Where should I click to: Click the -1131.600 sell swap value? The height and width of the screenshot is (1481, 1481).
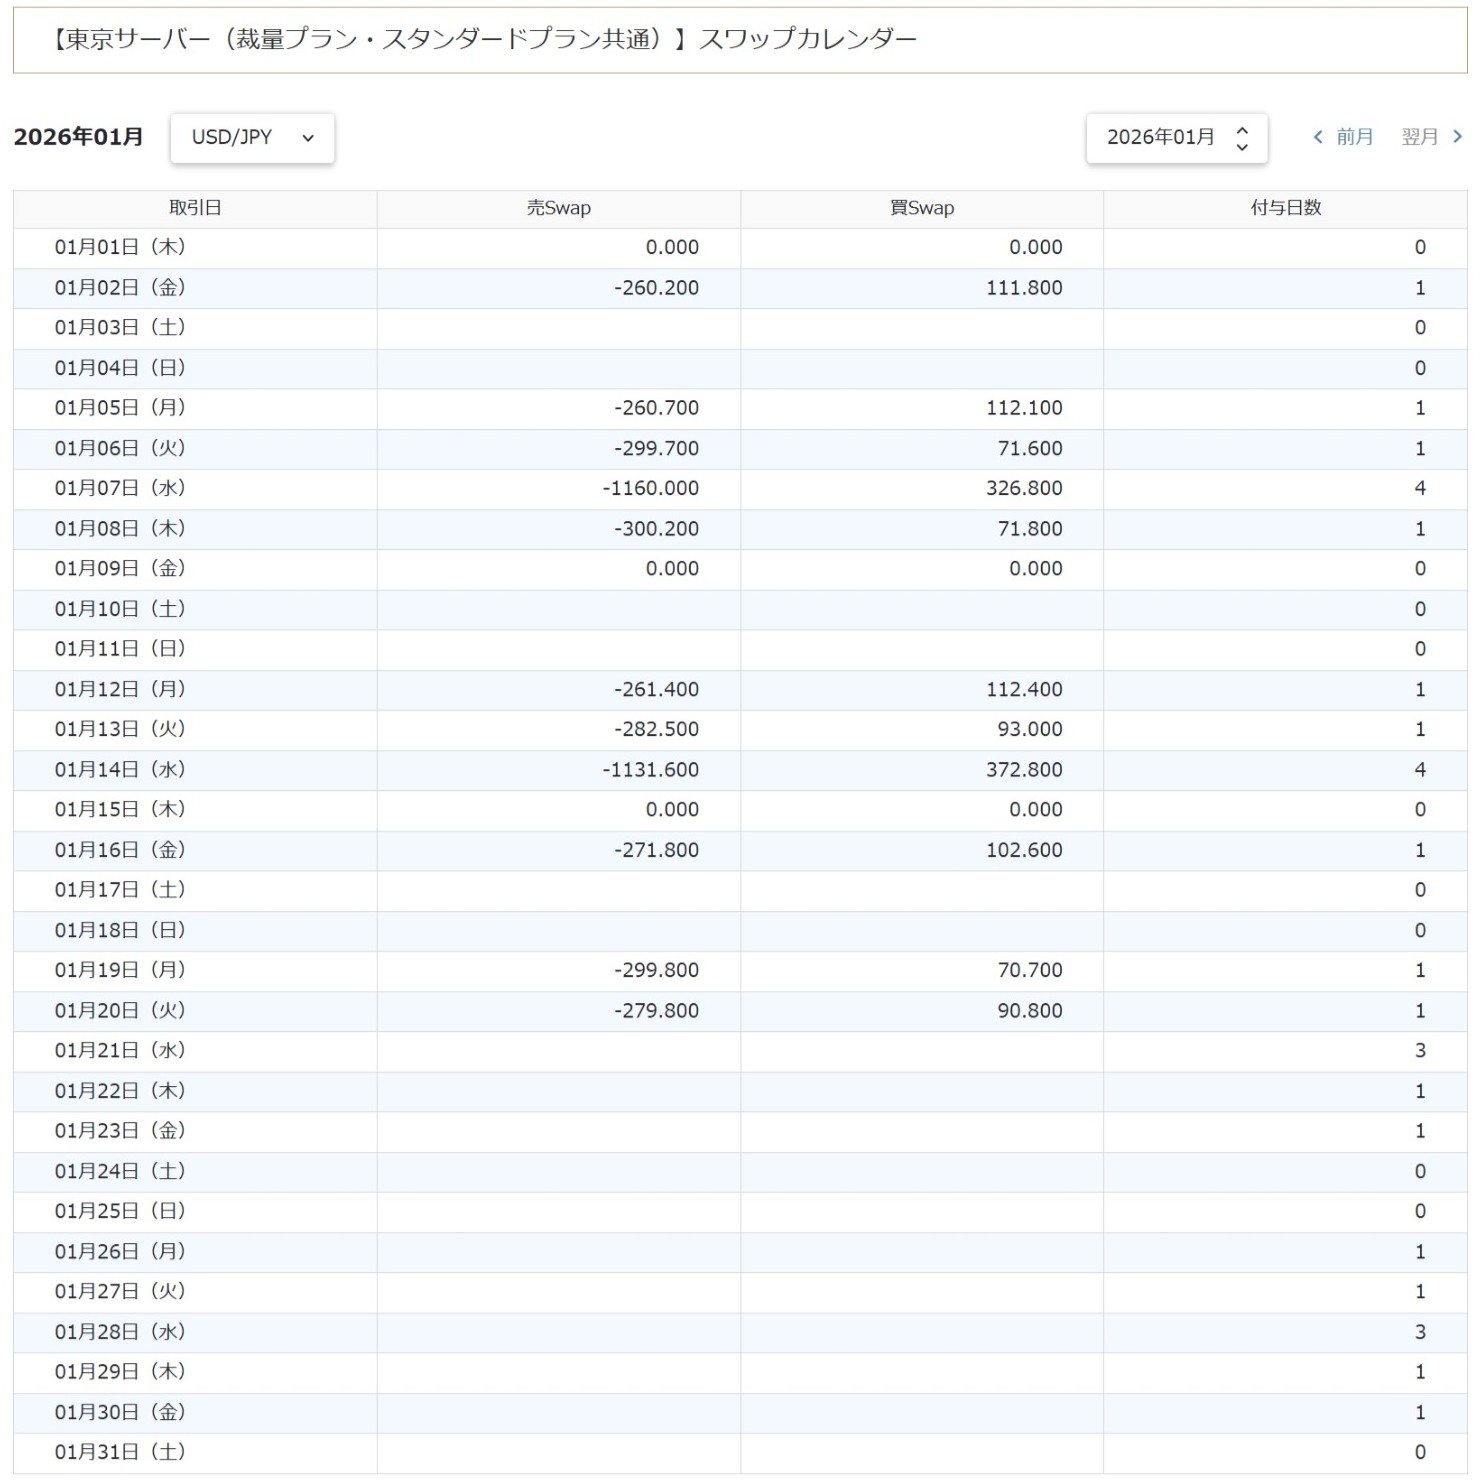pyautogui.click(x=650, y=770)
